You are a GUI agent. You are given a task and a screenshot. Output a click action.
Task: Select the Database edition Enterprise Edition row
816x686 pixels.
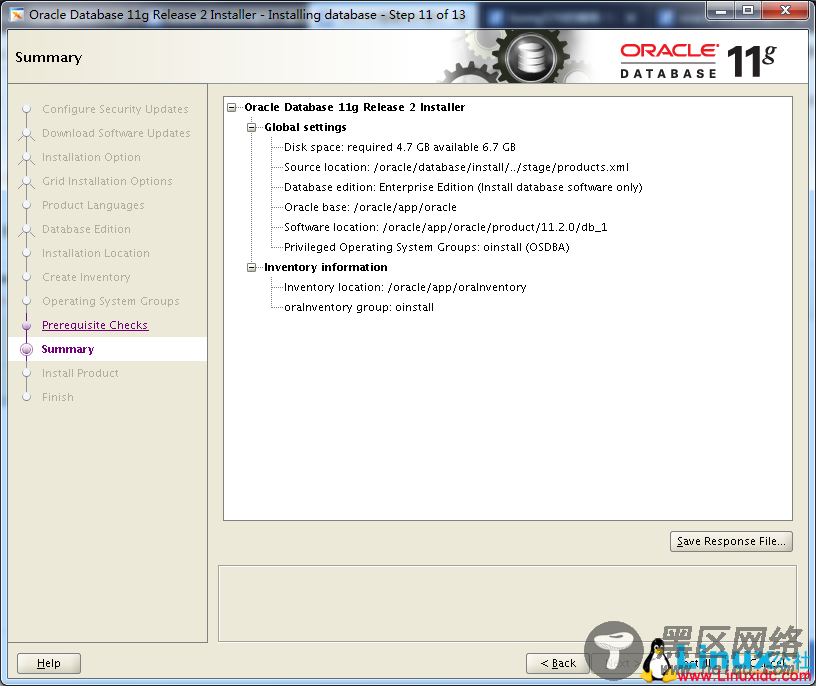click(x=463, y=187)
